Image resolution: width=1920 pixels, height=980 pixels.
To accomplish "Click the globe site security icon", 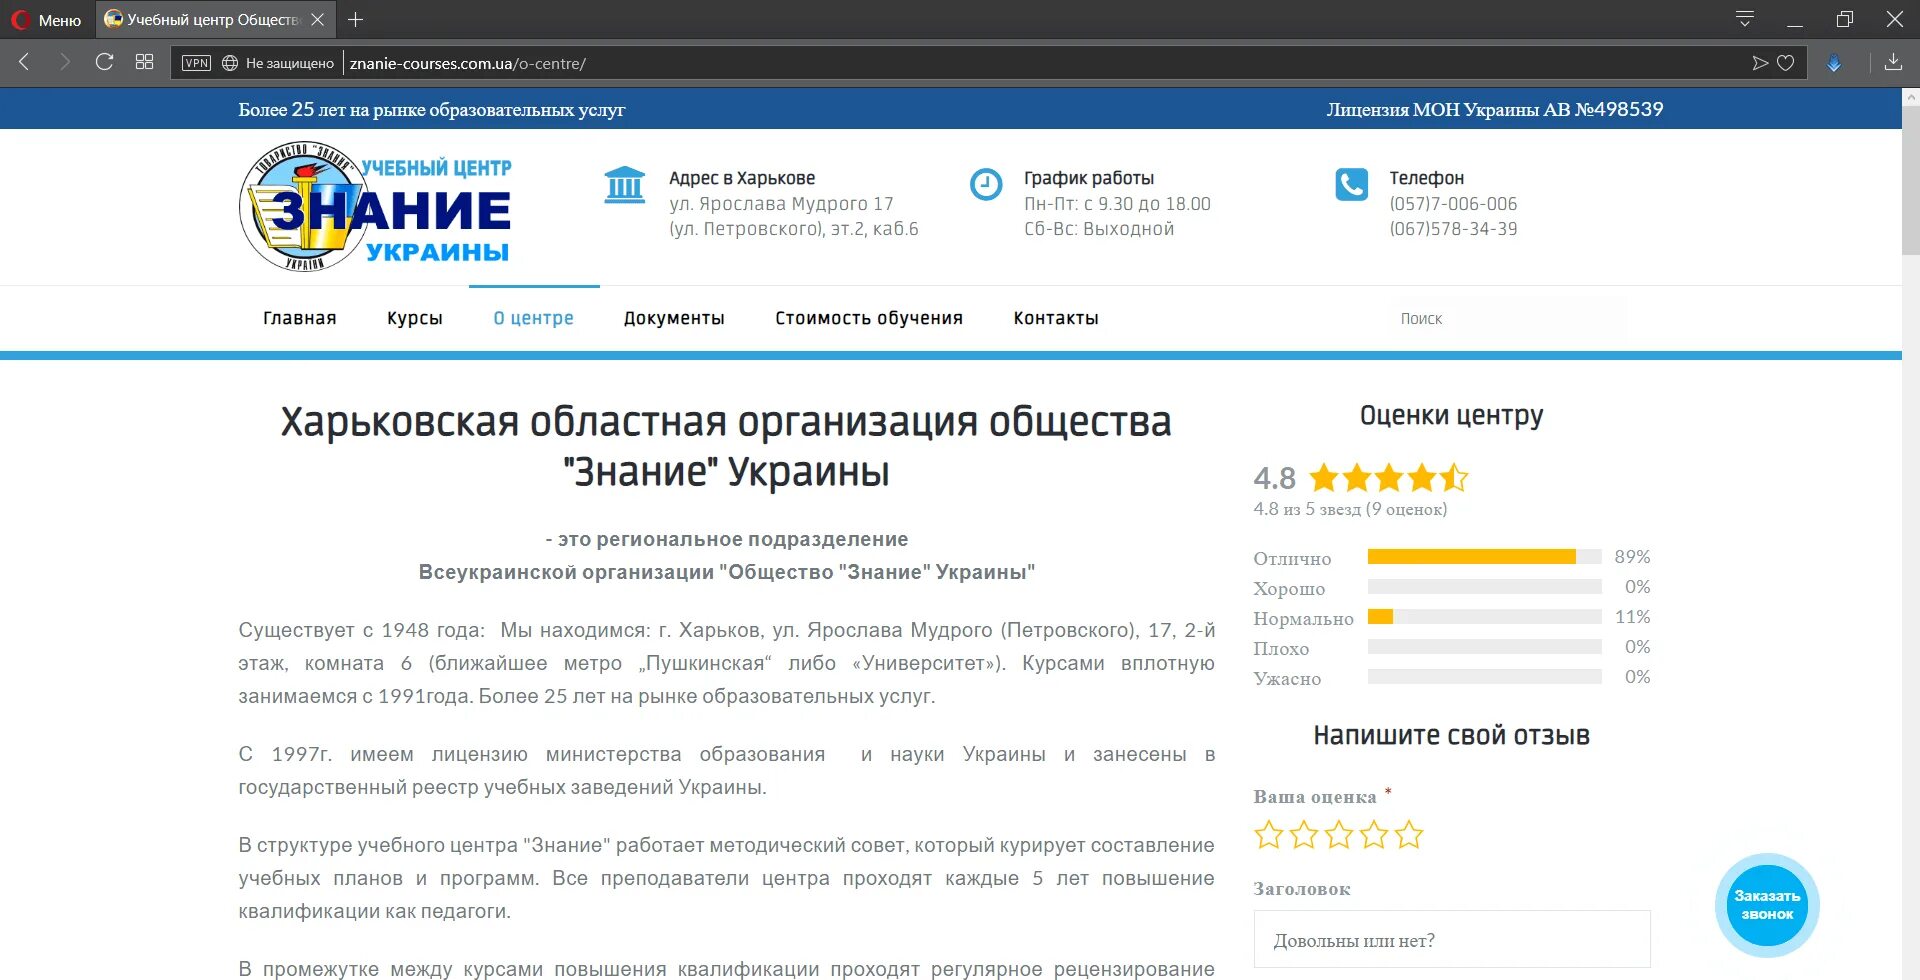I will tap(230, 63).
